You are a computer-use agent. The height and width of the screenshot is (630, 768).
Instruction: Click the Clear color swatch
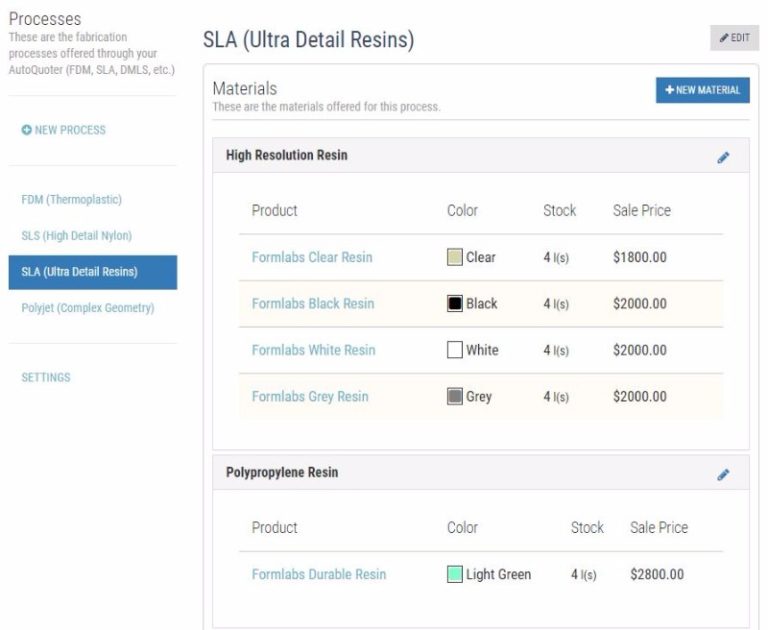click(455, 257)
